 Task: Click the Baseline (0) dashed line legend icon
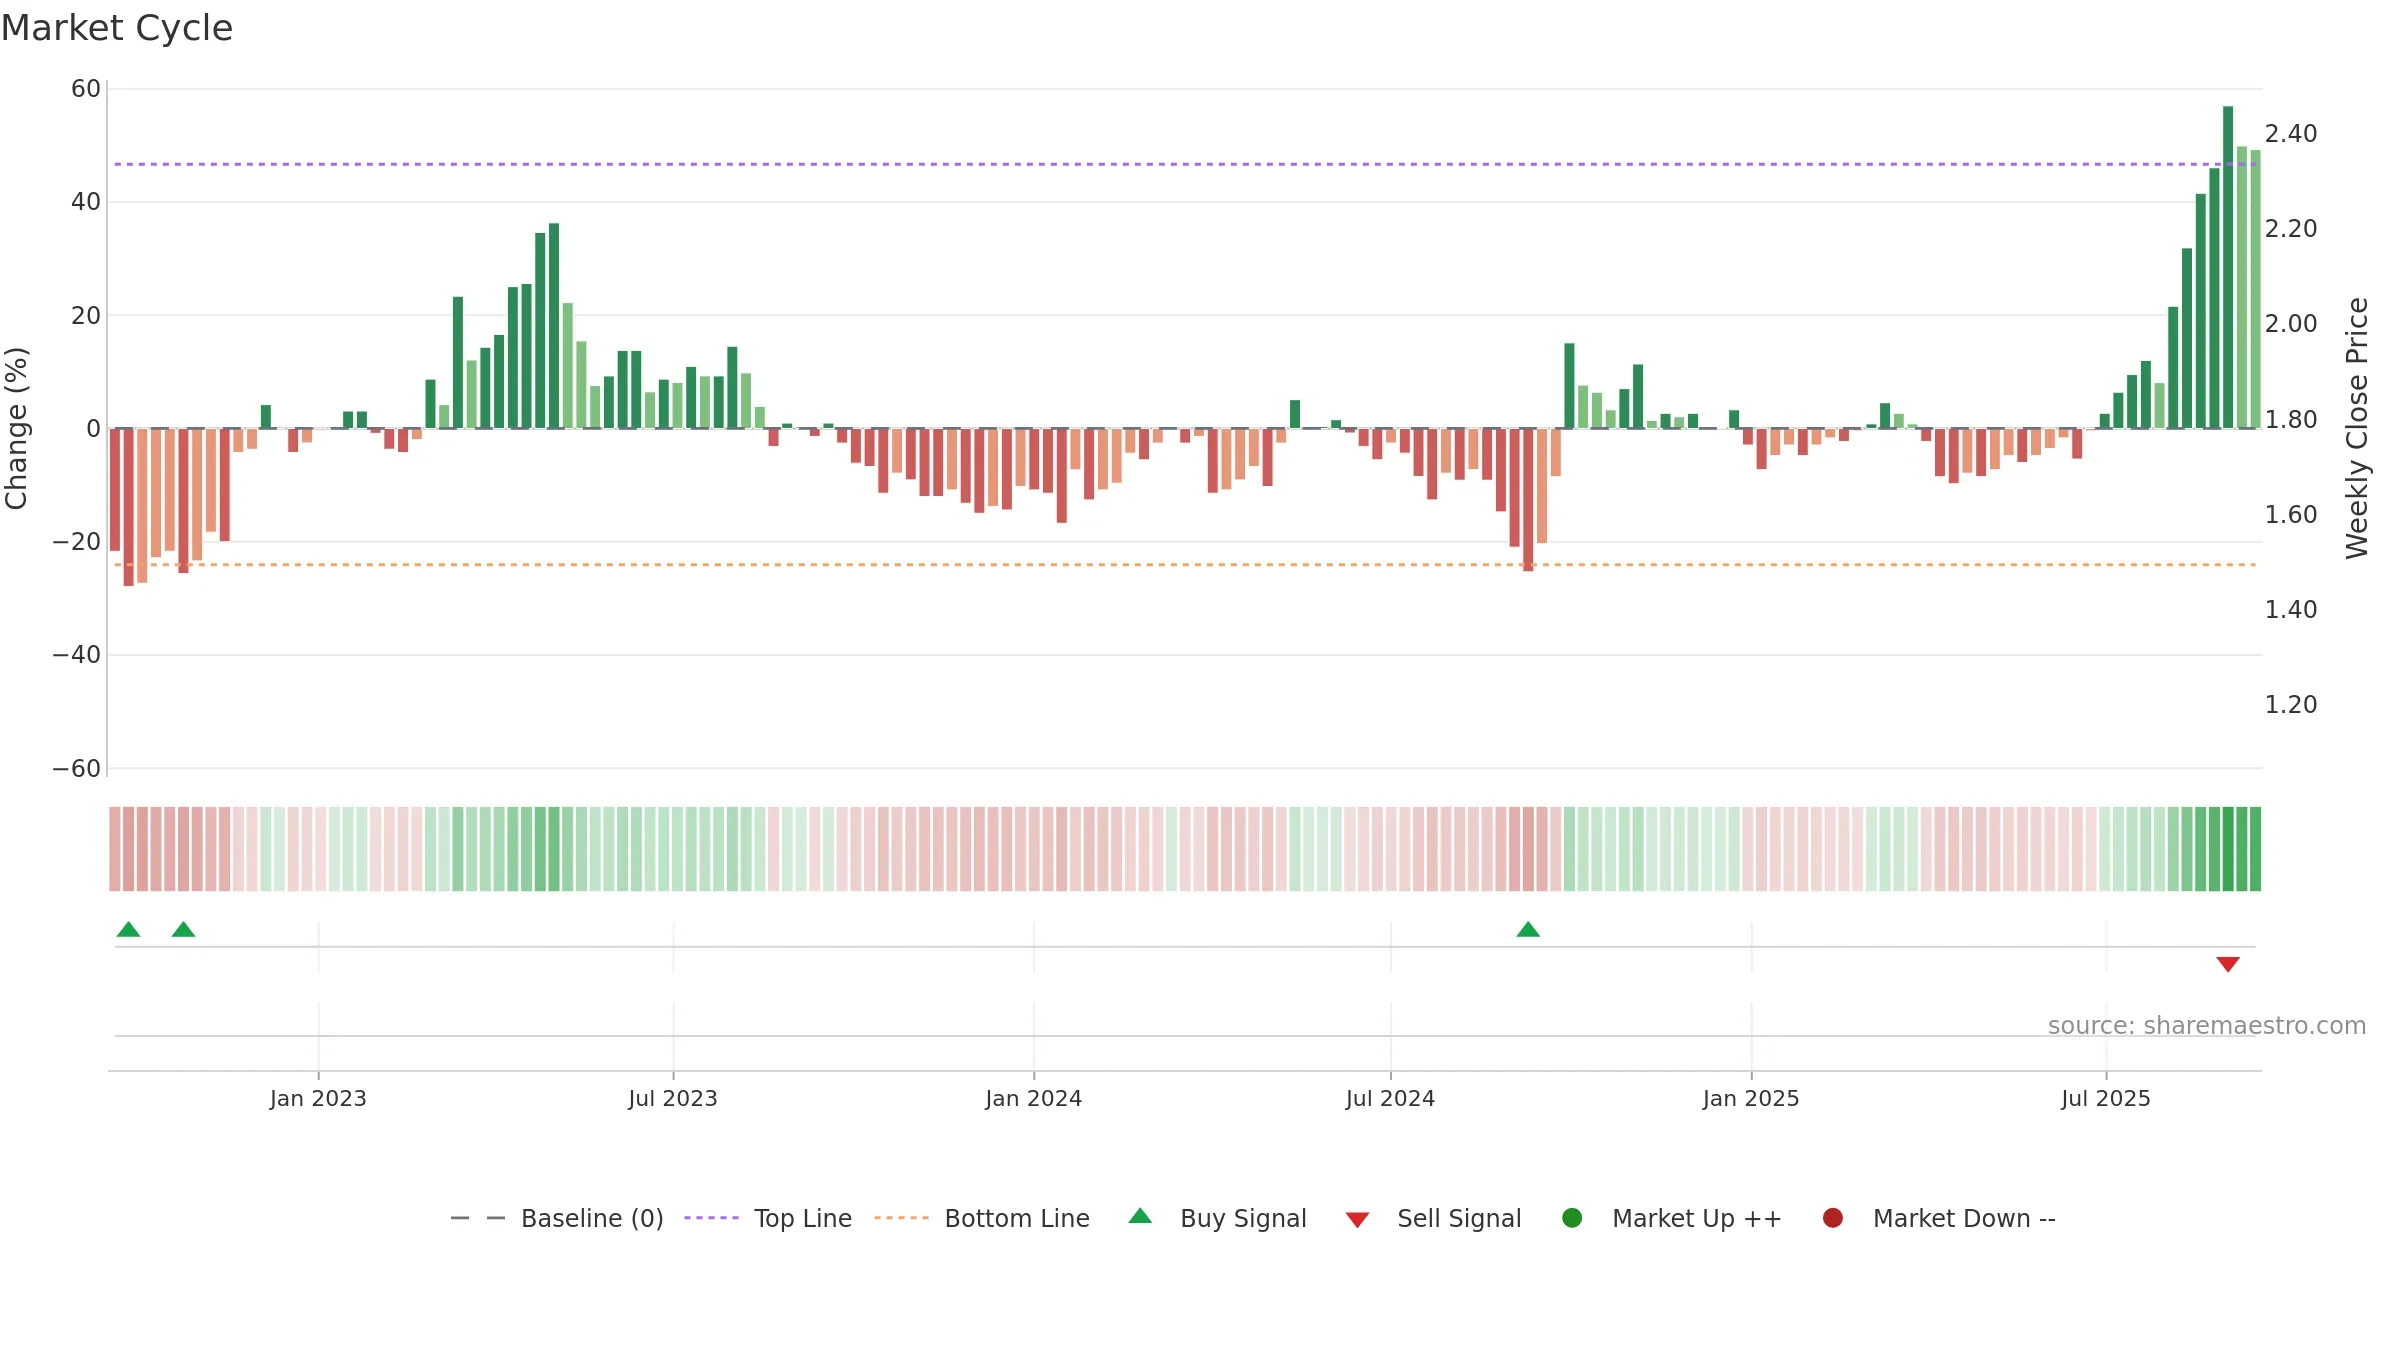(478, 1218)
